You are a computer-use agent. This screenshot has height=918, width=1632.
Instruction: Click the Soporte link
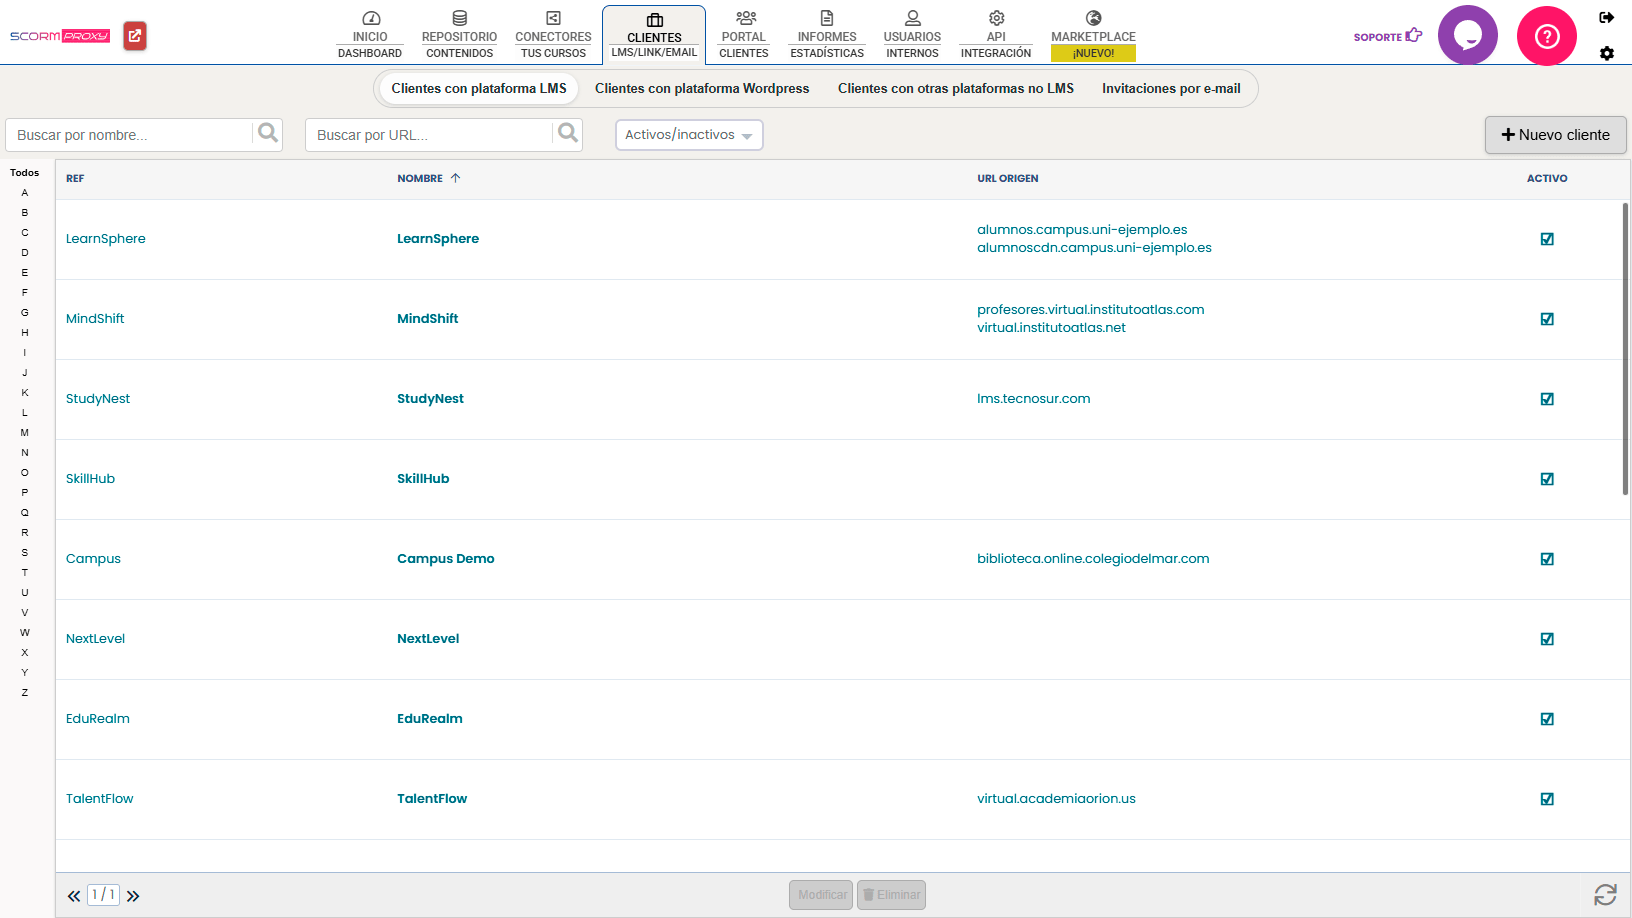click(1387, 36)
